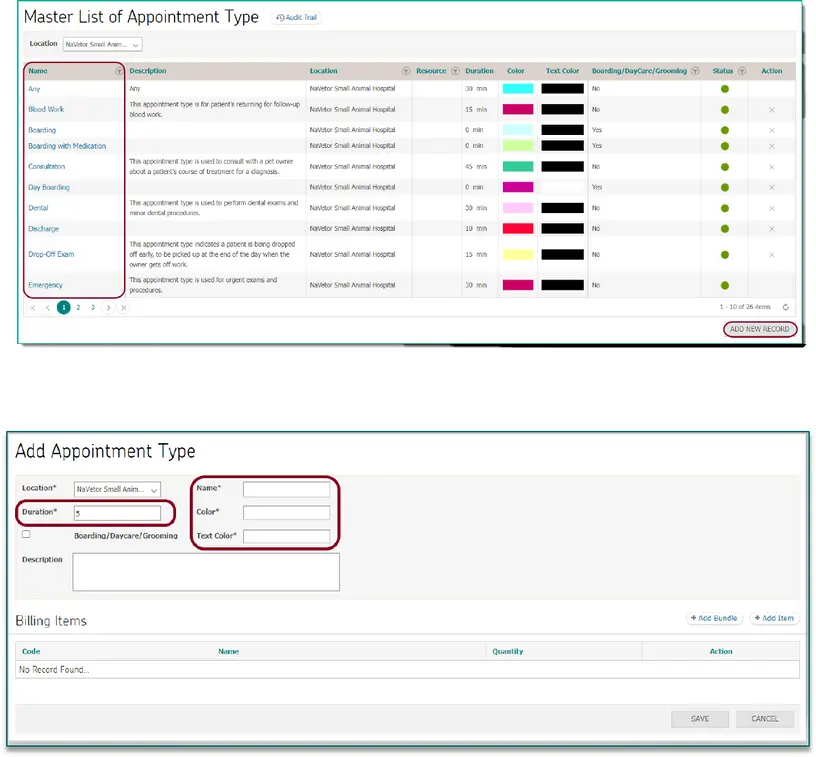816x757 pixels.
Task: Delete the Dental appointment type
Action: (x=772, y=208)
